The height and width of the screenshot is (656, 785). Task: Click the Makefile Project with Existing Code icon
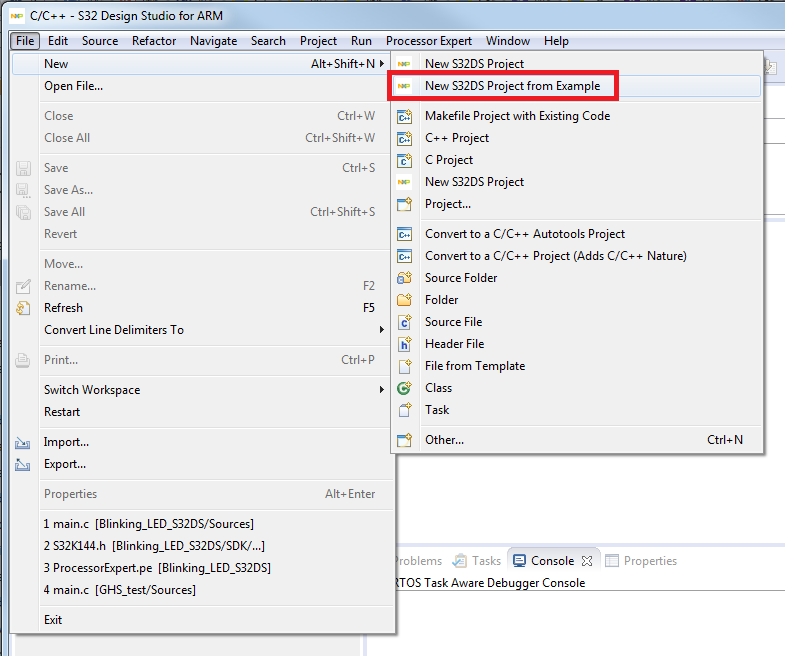[x=405, y=116]
